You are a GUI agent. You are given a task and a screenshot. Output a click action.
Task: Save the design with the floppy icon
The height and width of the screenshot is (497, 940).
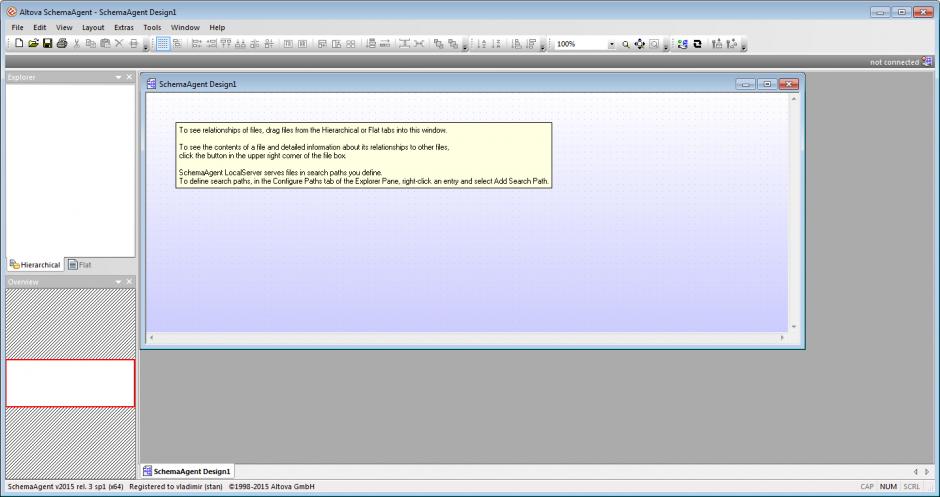47,44
